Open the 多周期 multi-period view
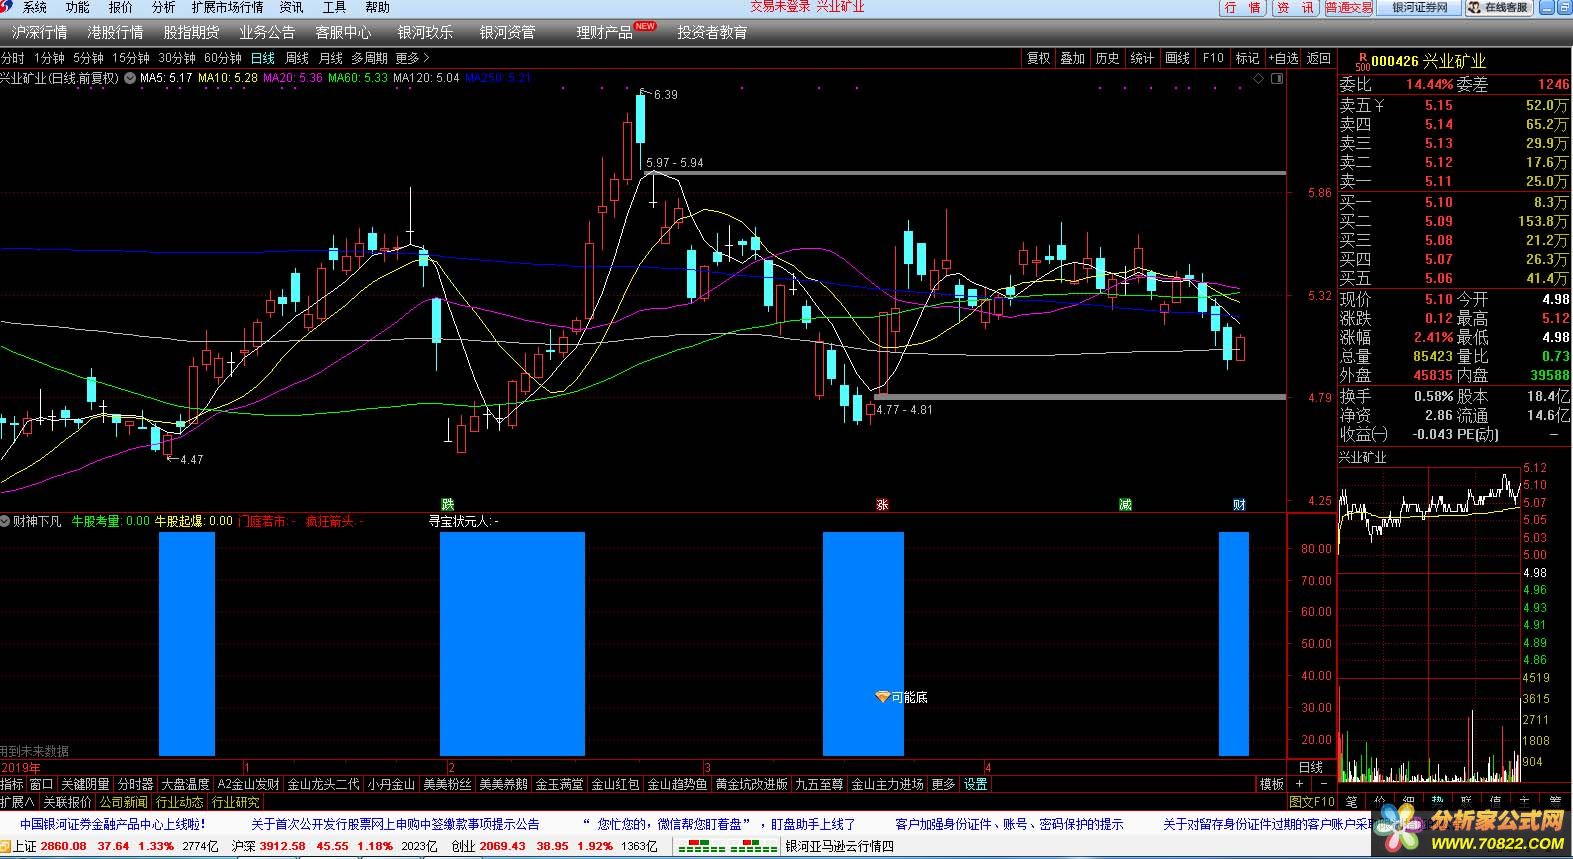 point(369,58)
